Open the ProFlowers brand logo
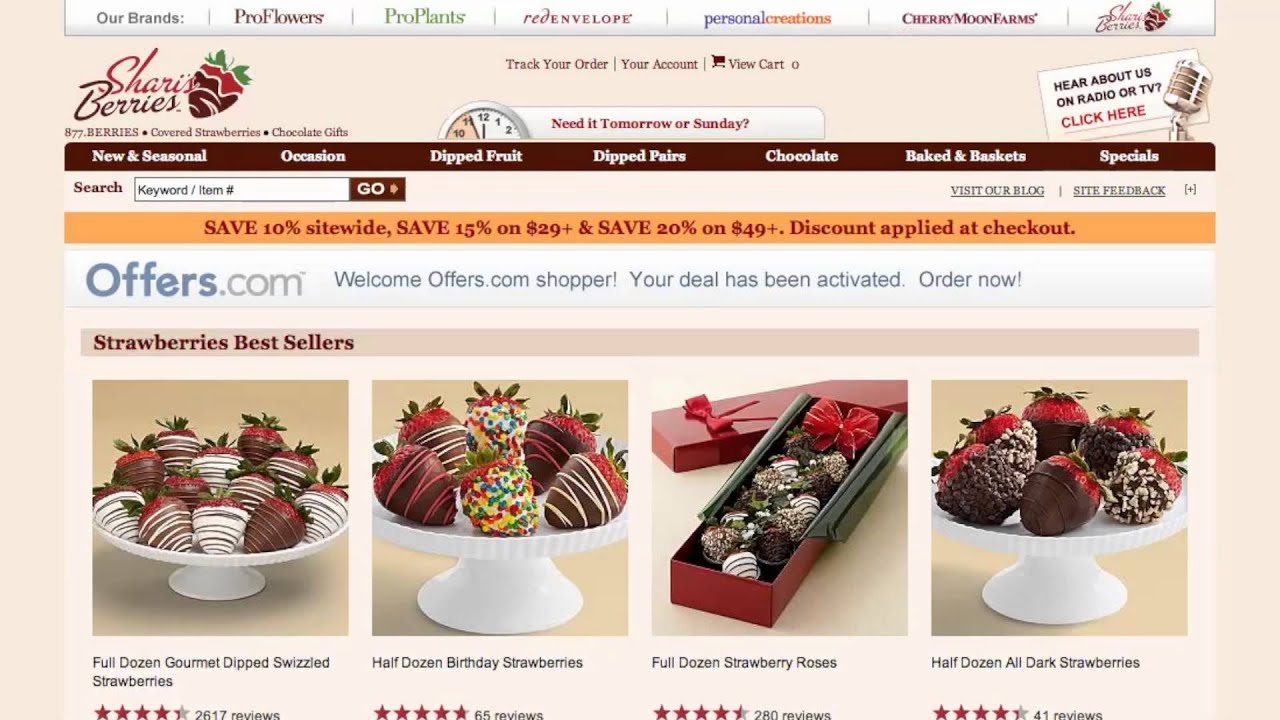 click(x=279, y=17)
